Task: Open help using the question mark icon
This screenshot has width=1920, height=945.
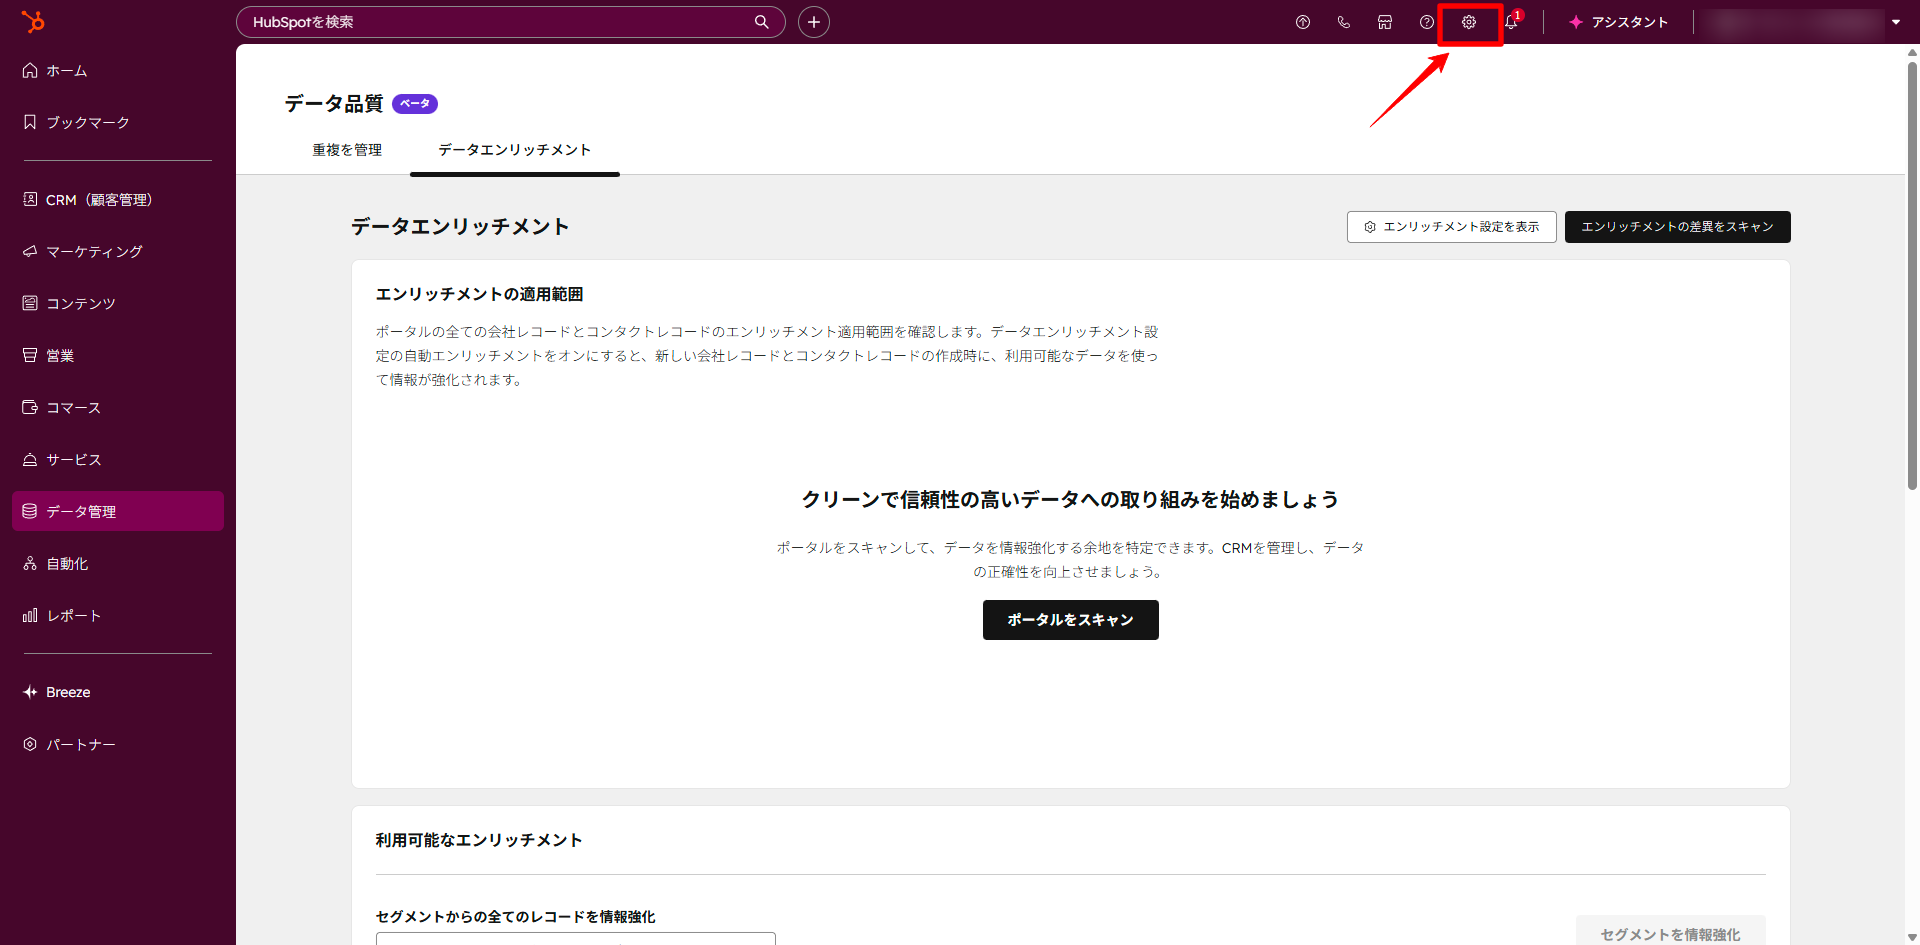Action: (1426, 22)
